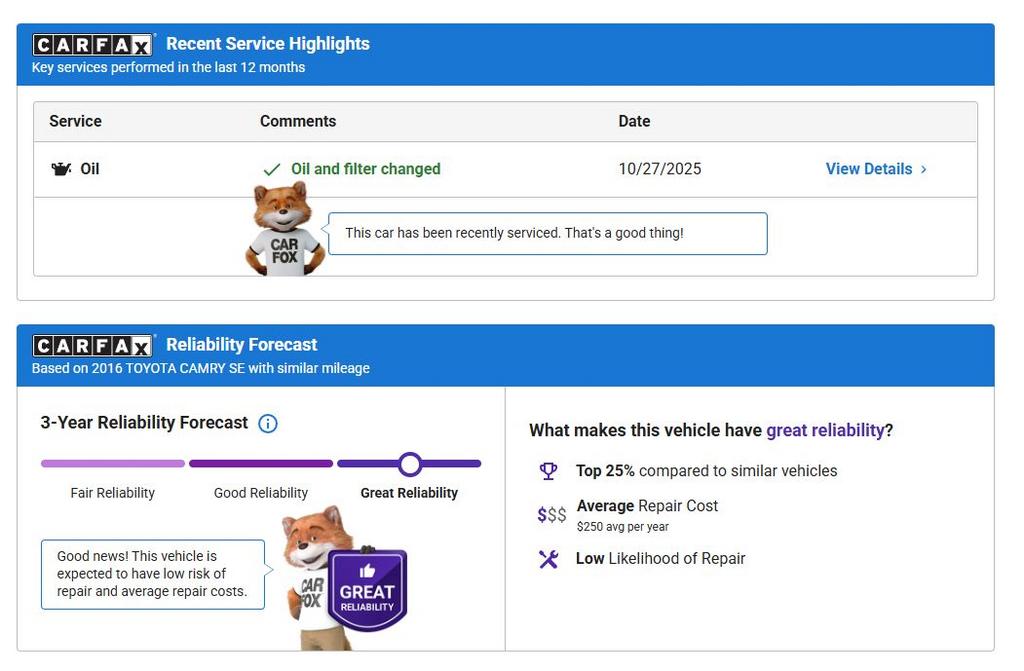This screenshot has height=671, width=1024.
Task: Click the oil can service icon
Action: point(61,169)
